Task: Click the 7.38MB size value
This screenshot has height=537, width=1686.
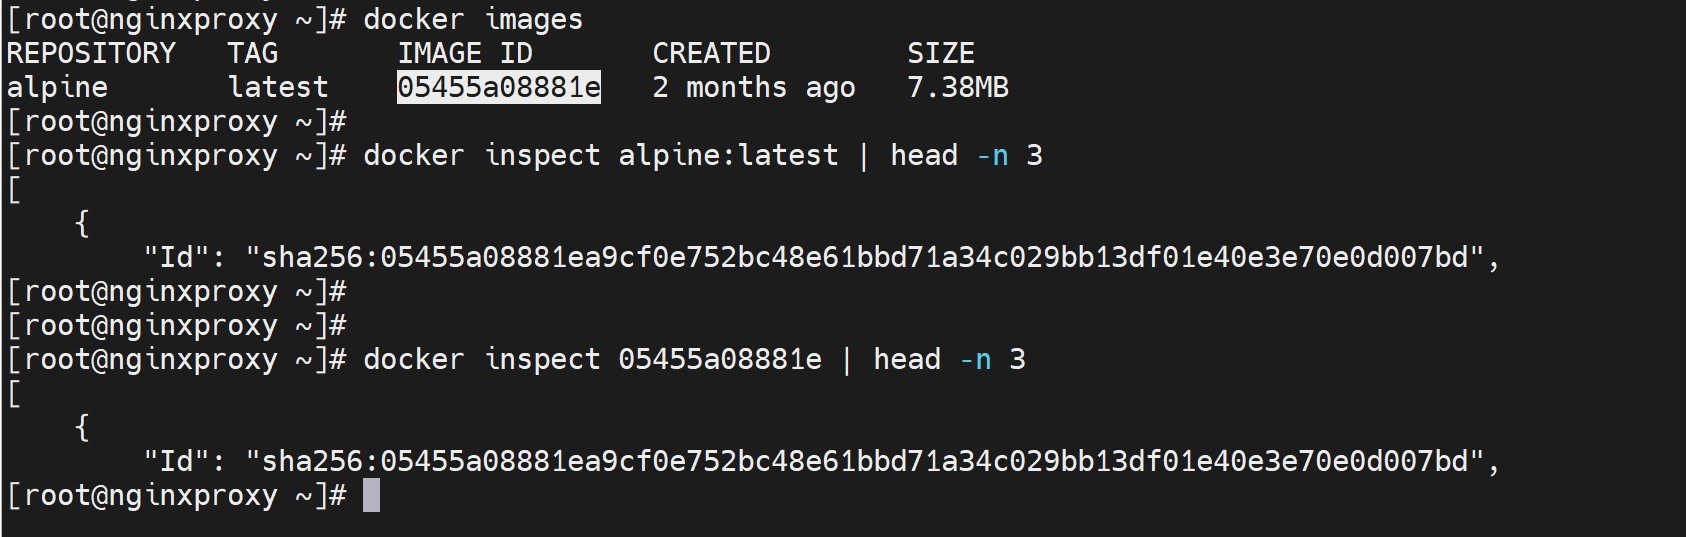Action: pyautogui.click(x=957, y=88)
